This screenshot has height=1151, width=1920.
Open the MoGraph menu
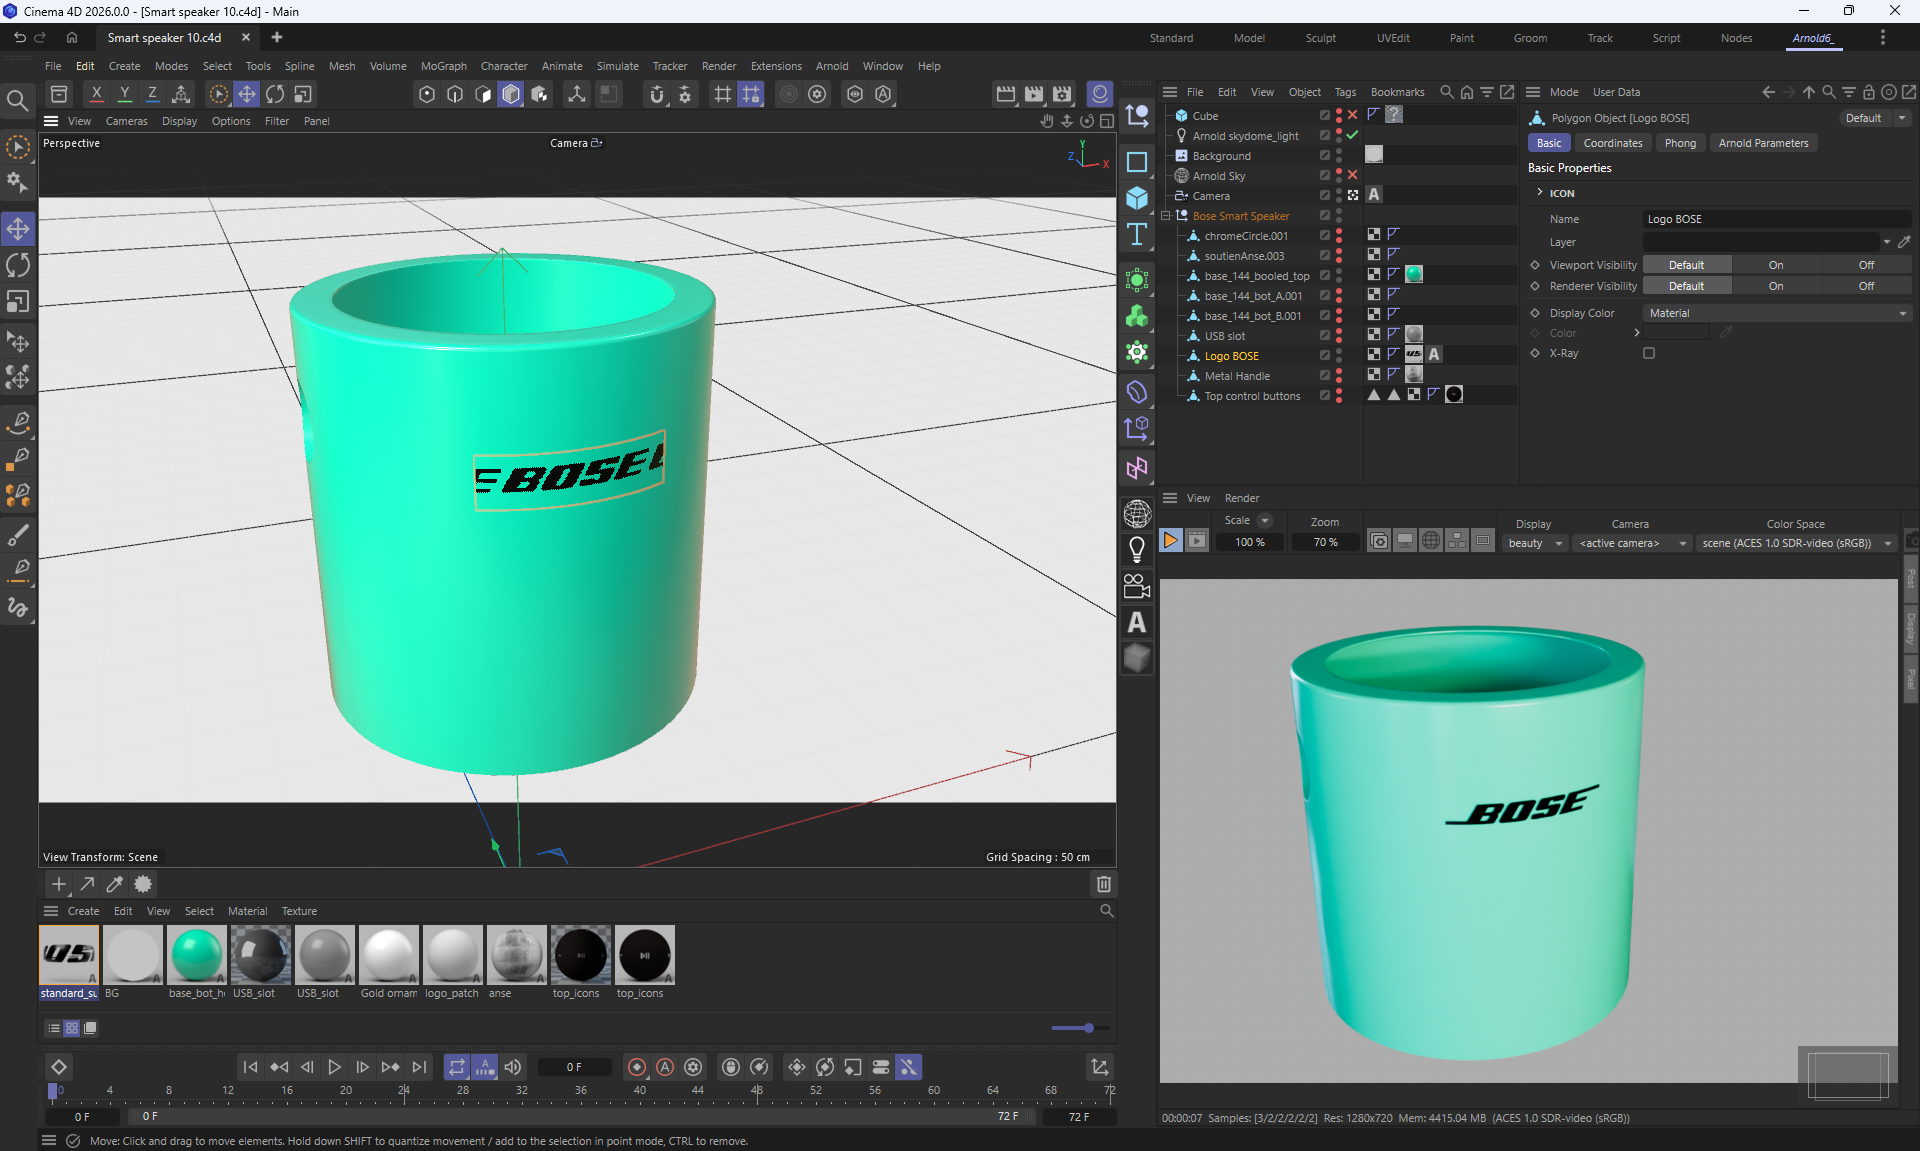pos(443,66)
